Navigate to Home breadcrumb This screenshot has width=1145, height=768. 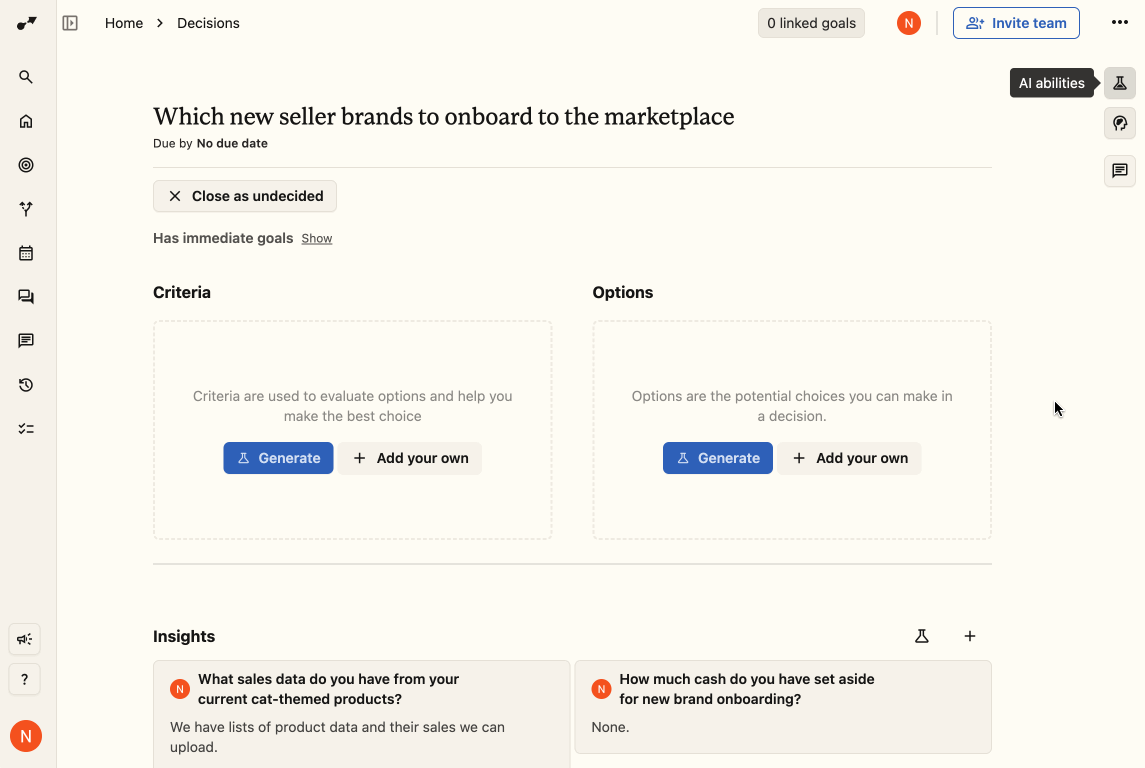pyautogui.click(x=123, y=23)
